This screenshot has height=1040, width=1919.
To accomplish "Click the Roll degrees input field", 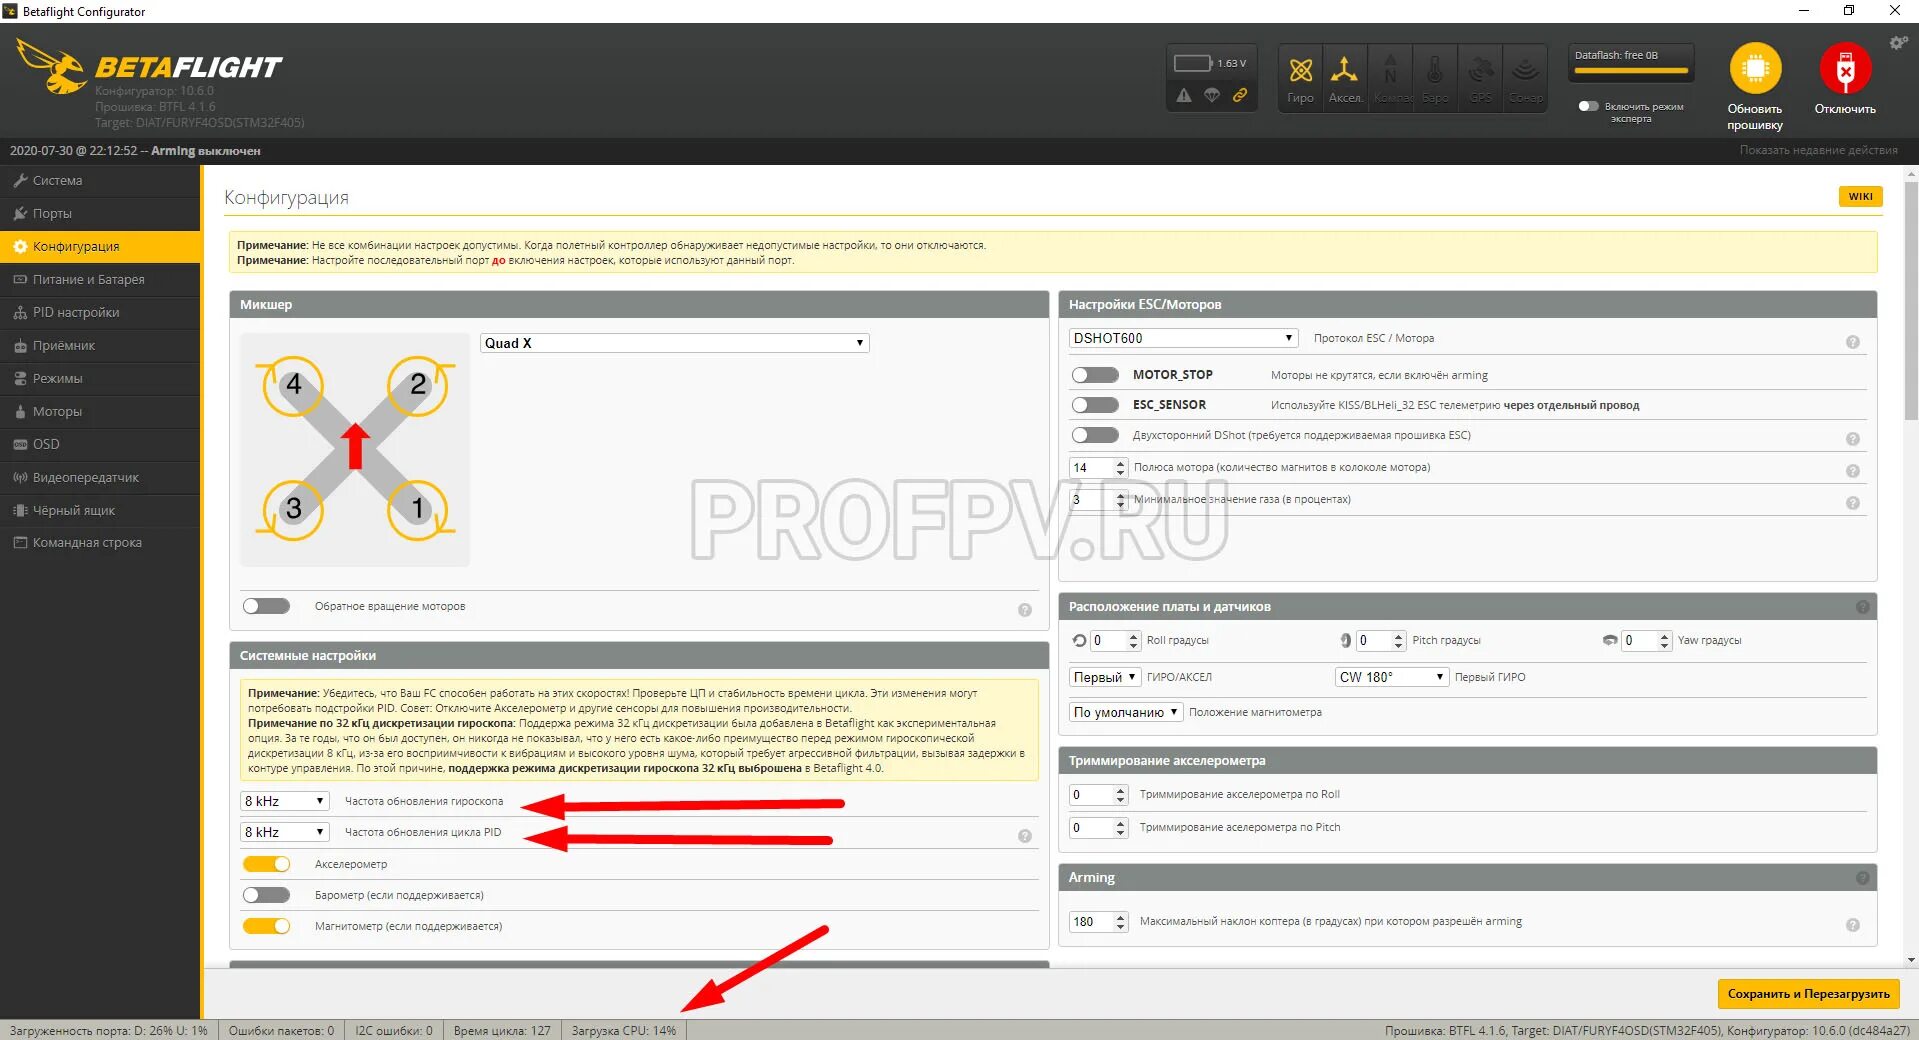I will pyautogui.click(x=1115, y=640).
